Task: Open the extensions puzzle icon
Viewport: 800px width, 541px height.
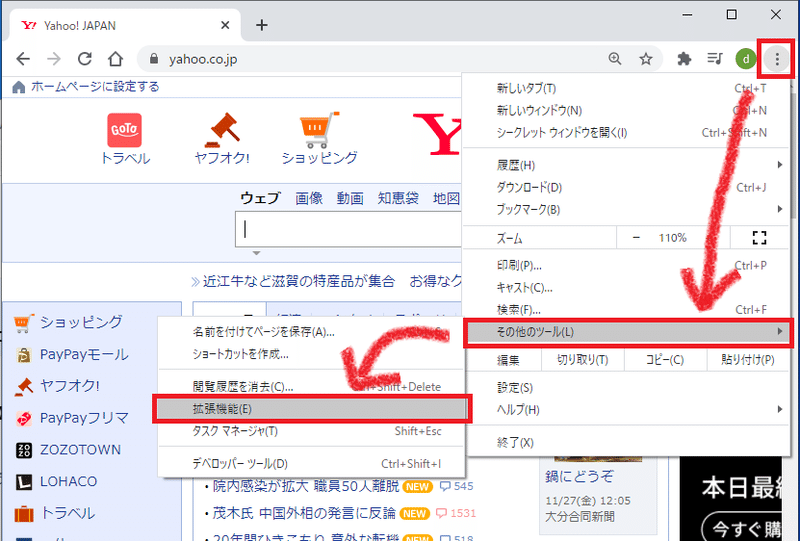Action: tap(684, 59)
